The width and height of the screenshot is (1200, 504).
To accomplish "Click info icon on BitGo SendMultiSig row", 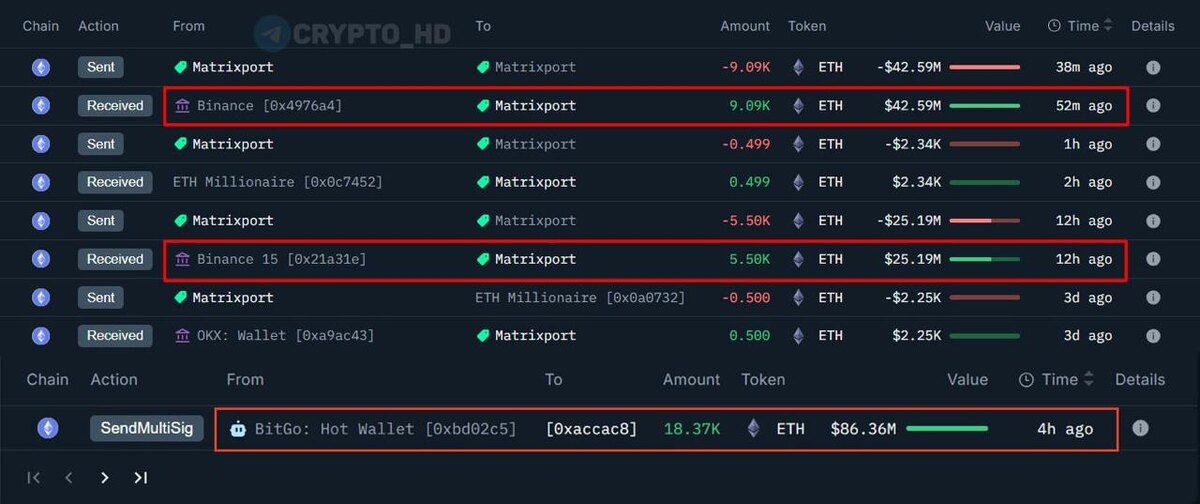I will pos(1141,428).
